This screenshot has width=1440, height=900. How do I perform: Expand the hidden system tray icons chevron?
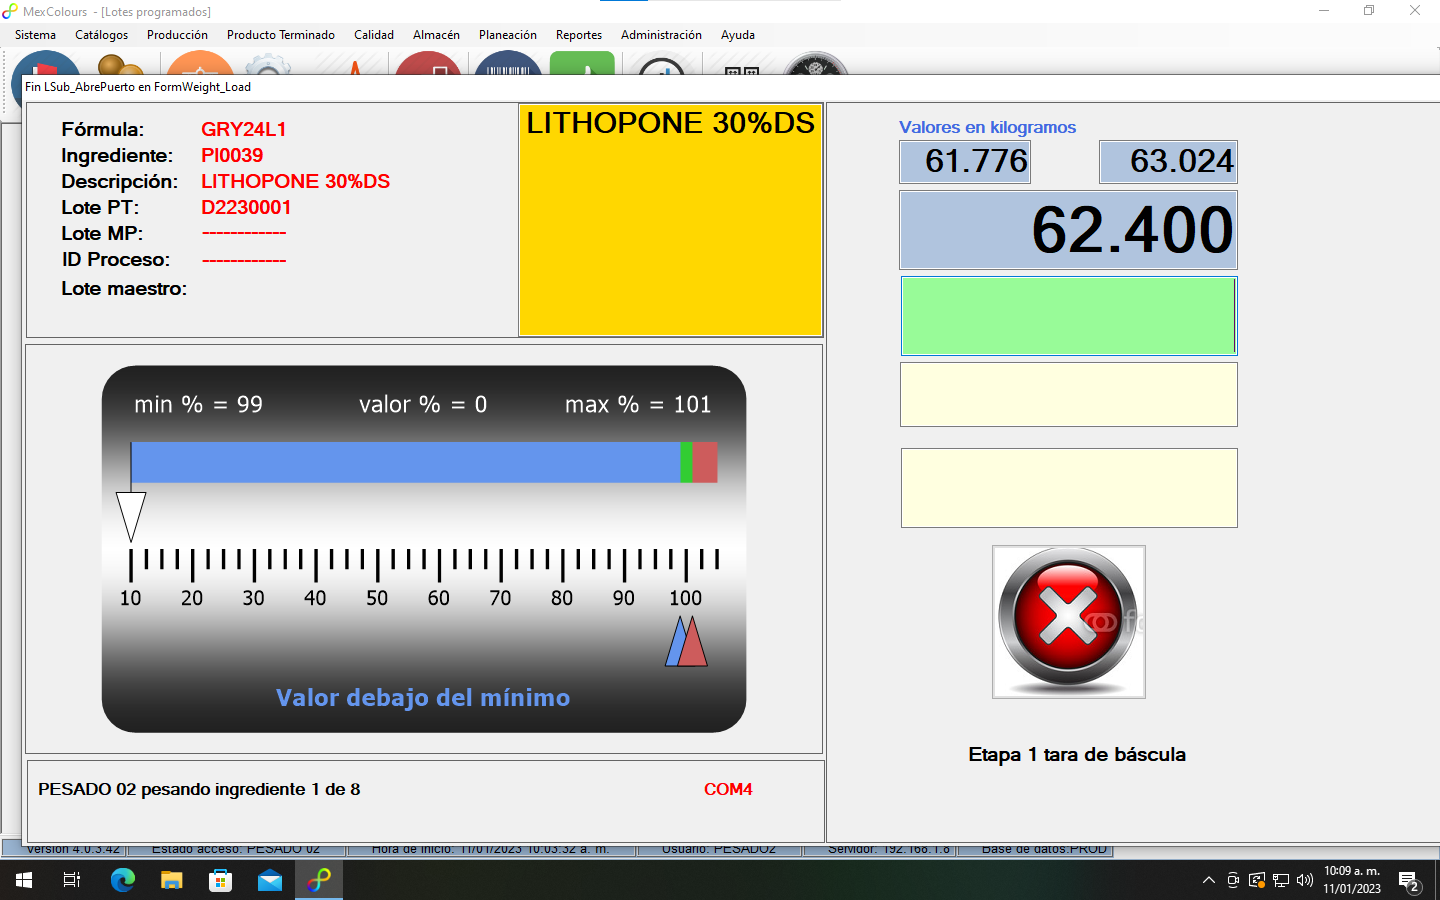coord(1208,880)
